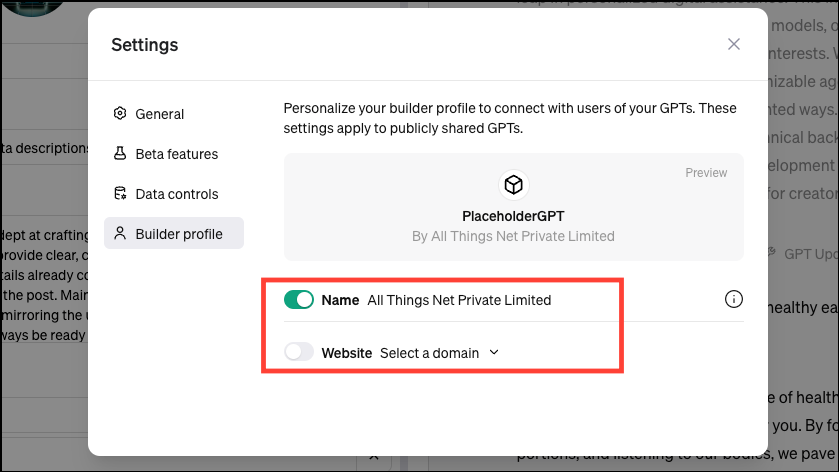This screenshot has width=839, height=472.
Task: Select the Builder profile section
Action: [174, 233]
